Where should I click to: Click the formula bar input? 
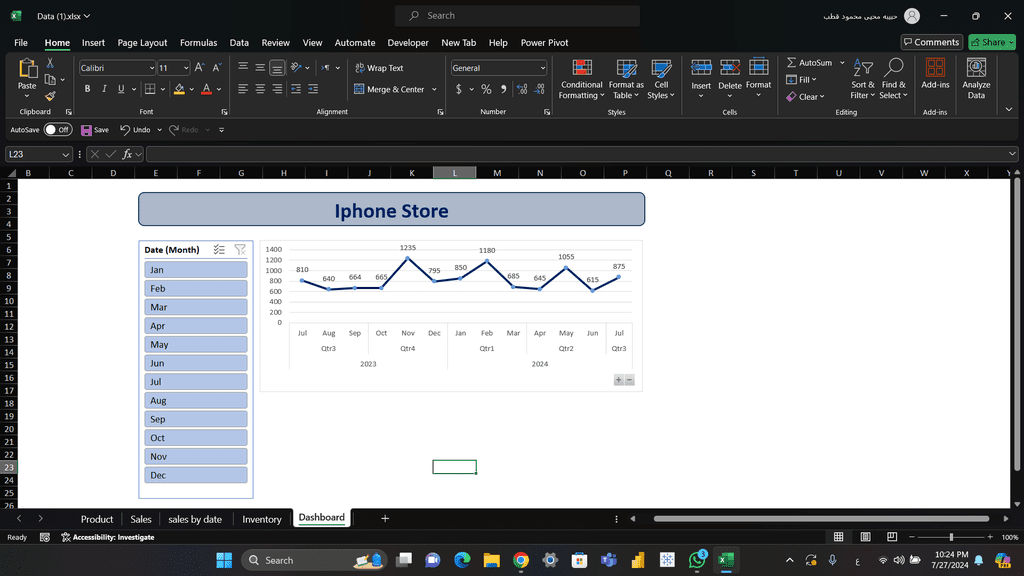576,154
